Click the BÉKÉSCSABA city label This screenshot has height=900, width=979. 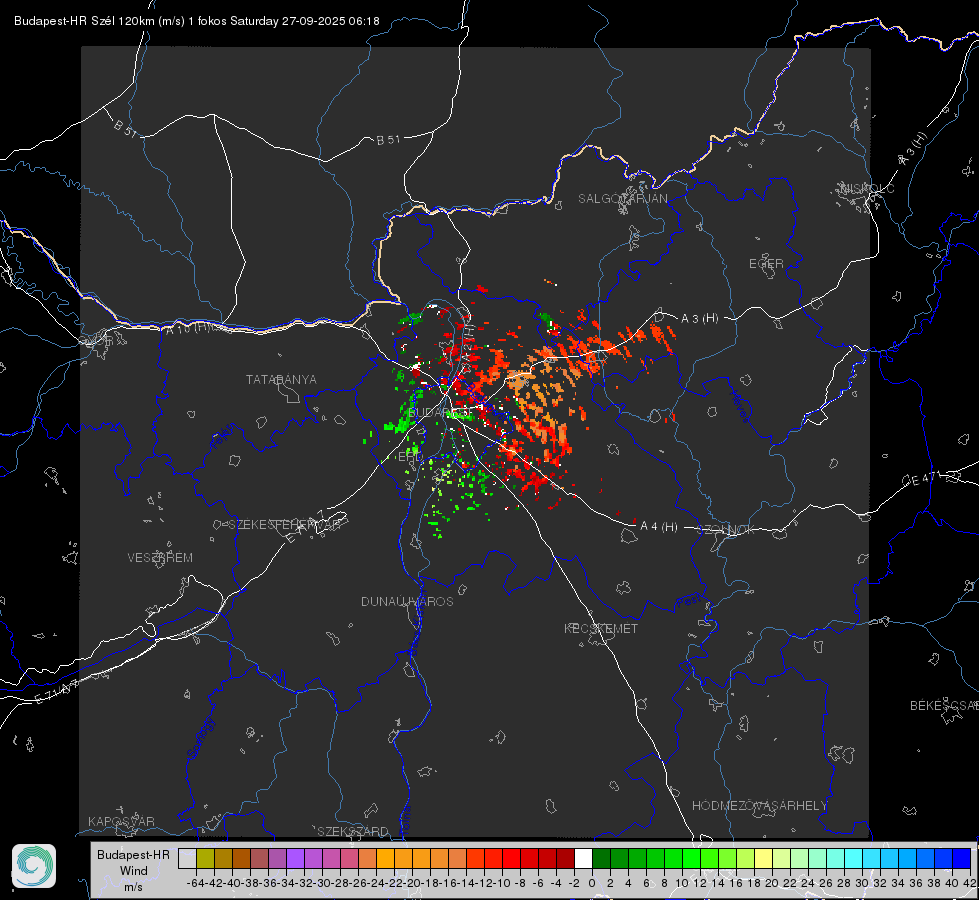[944, 705]
